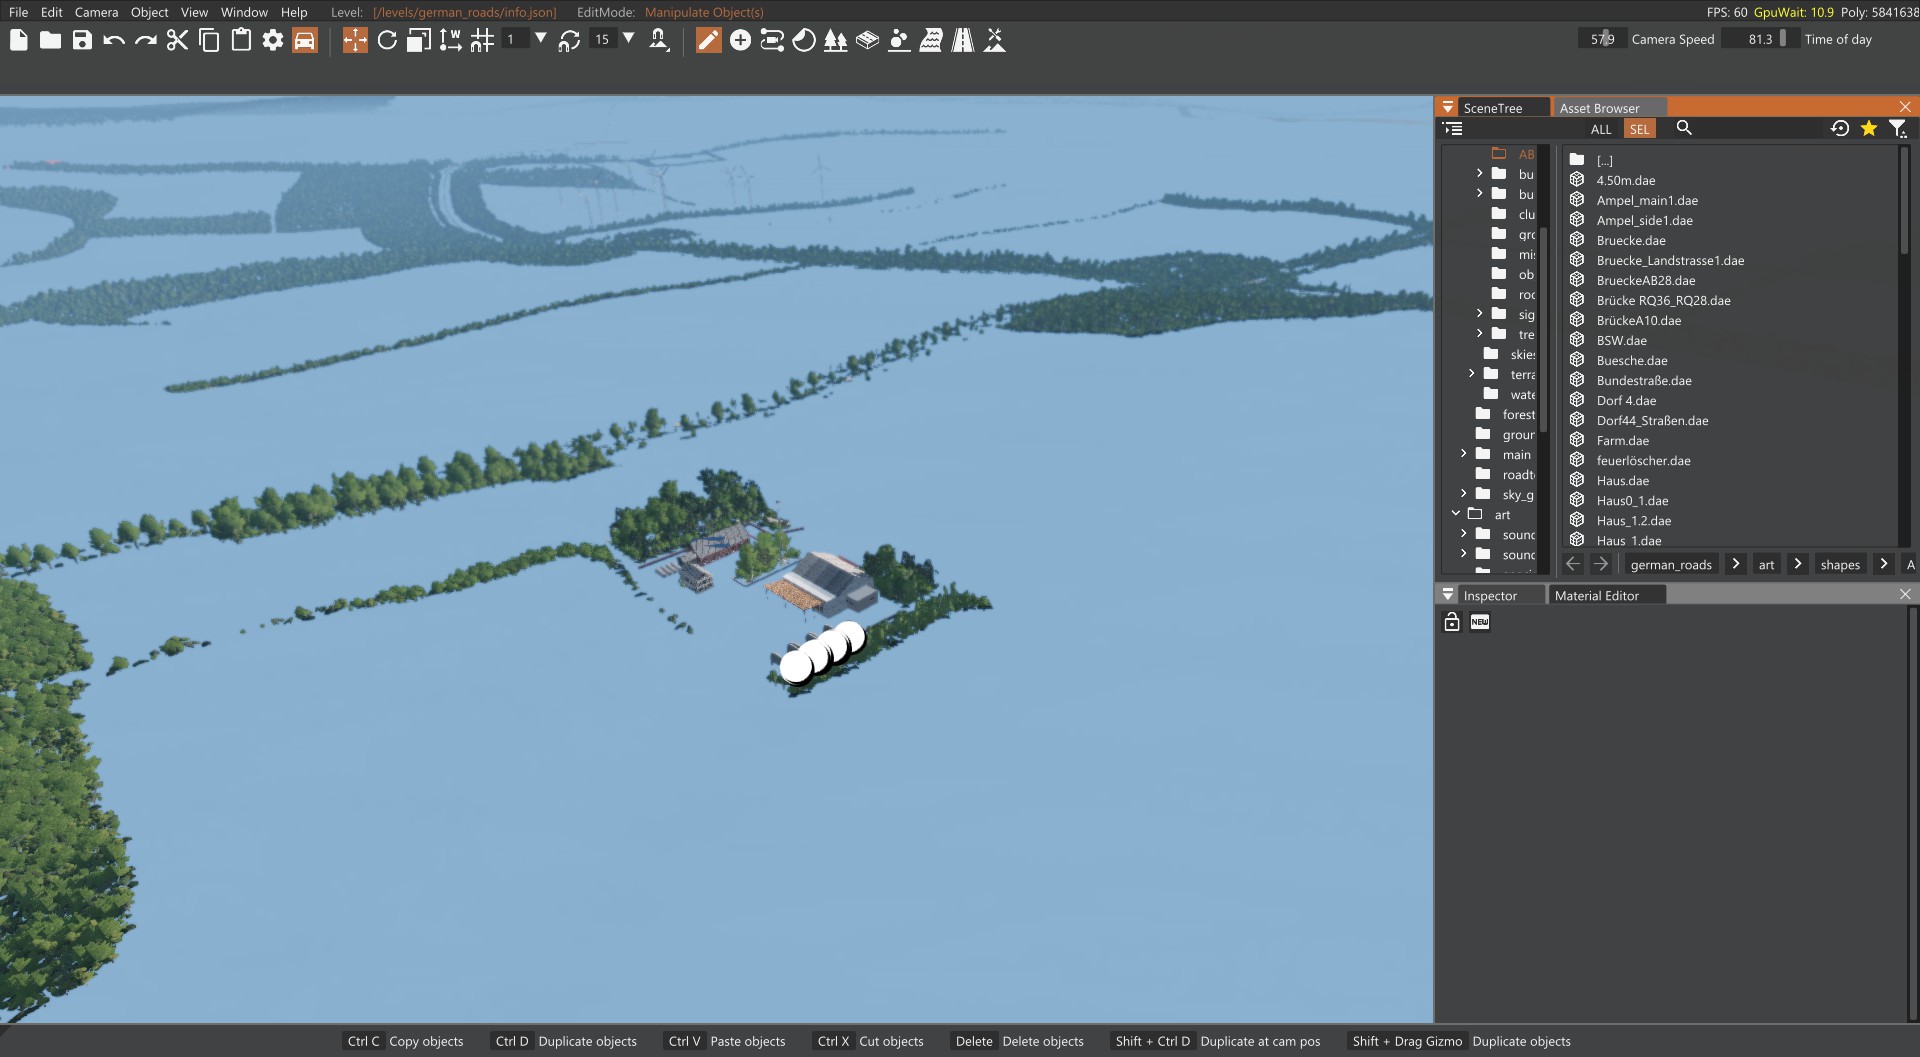This screenshot has height=1057, width=1920.
Task: Create a new level with the blank-page icon
Action: (19, 40)
